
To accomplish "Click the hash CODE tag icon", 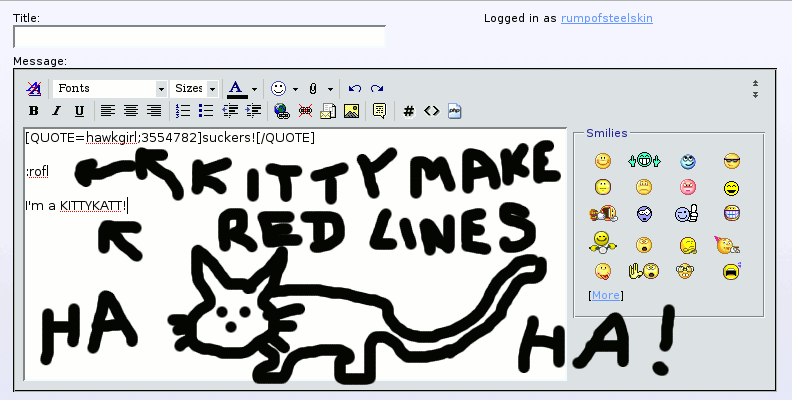I will (x=409, y=111).
